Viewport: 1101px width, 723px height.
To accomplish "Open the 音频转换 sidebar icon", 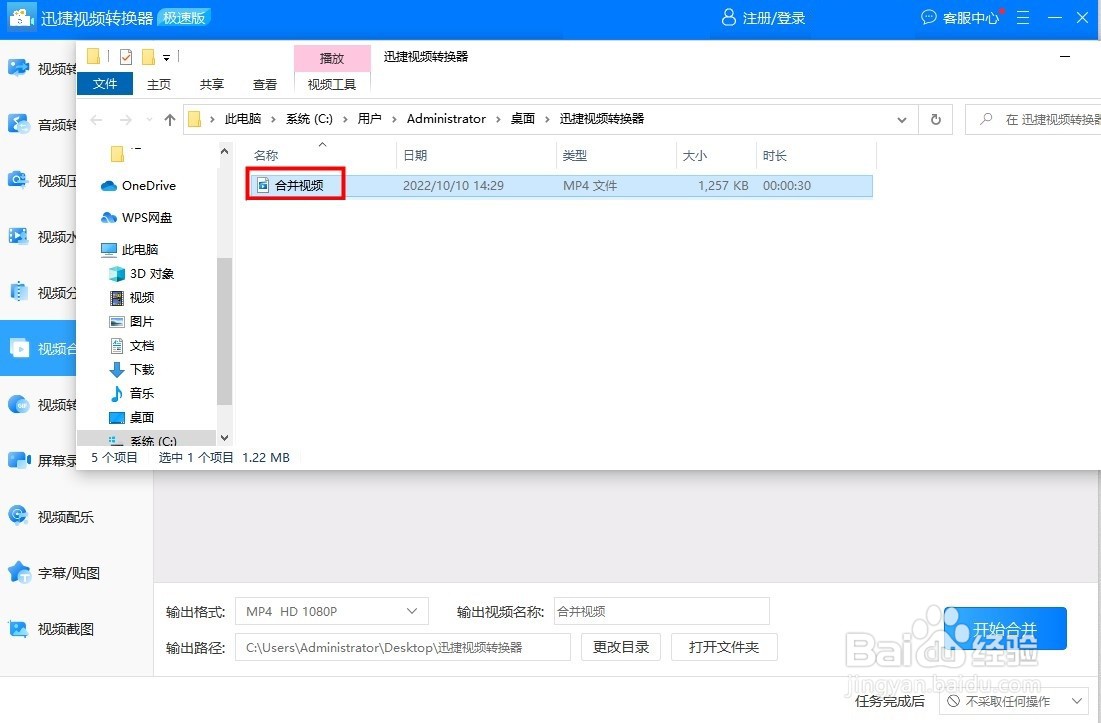I will pos(19,124).
